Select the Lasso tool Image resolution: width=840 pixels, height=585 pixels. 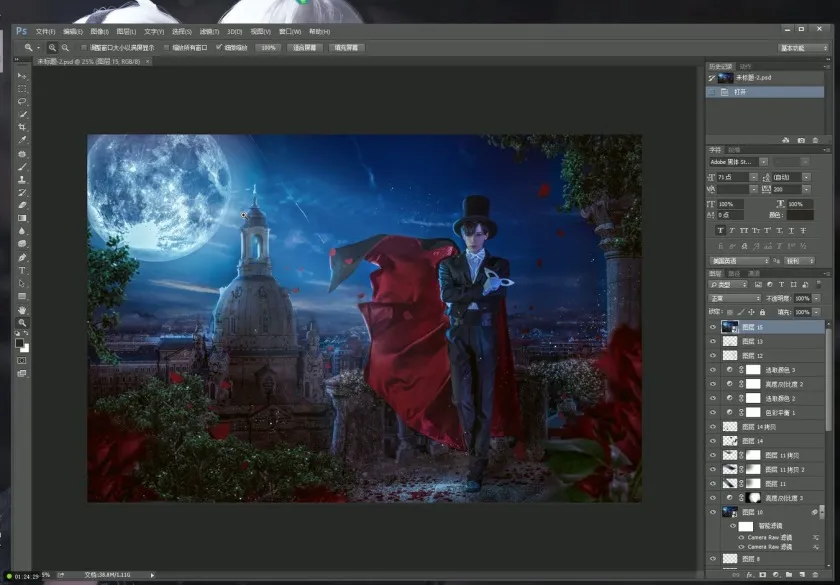(x=22, y=102)
